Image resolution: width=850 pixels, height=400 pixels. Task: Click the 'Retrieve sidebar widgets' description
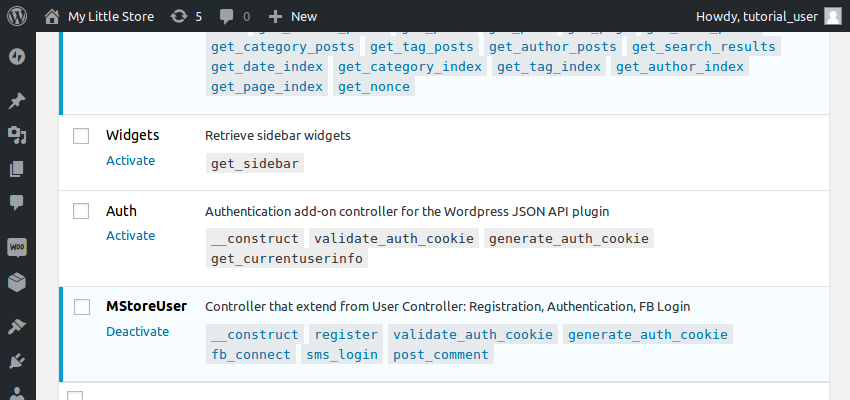278,136
